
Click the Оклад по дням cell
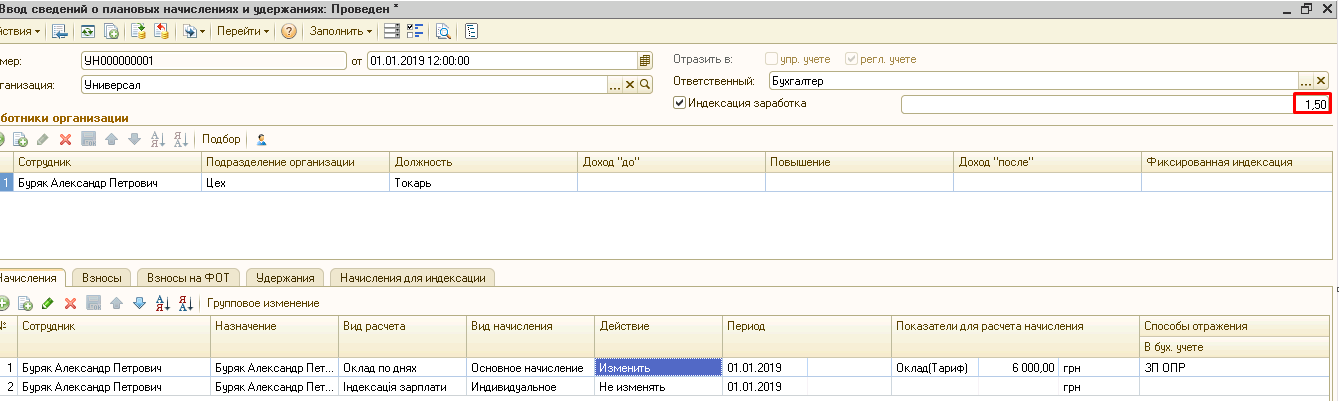click(403, 367)
